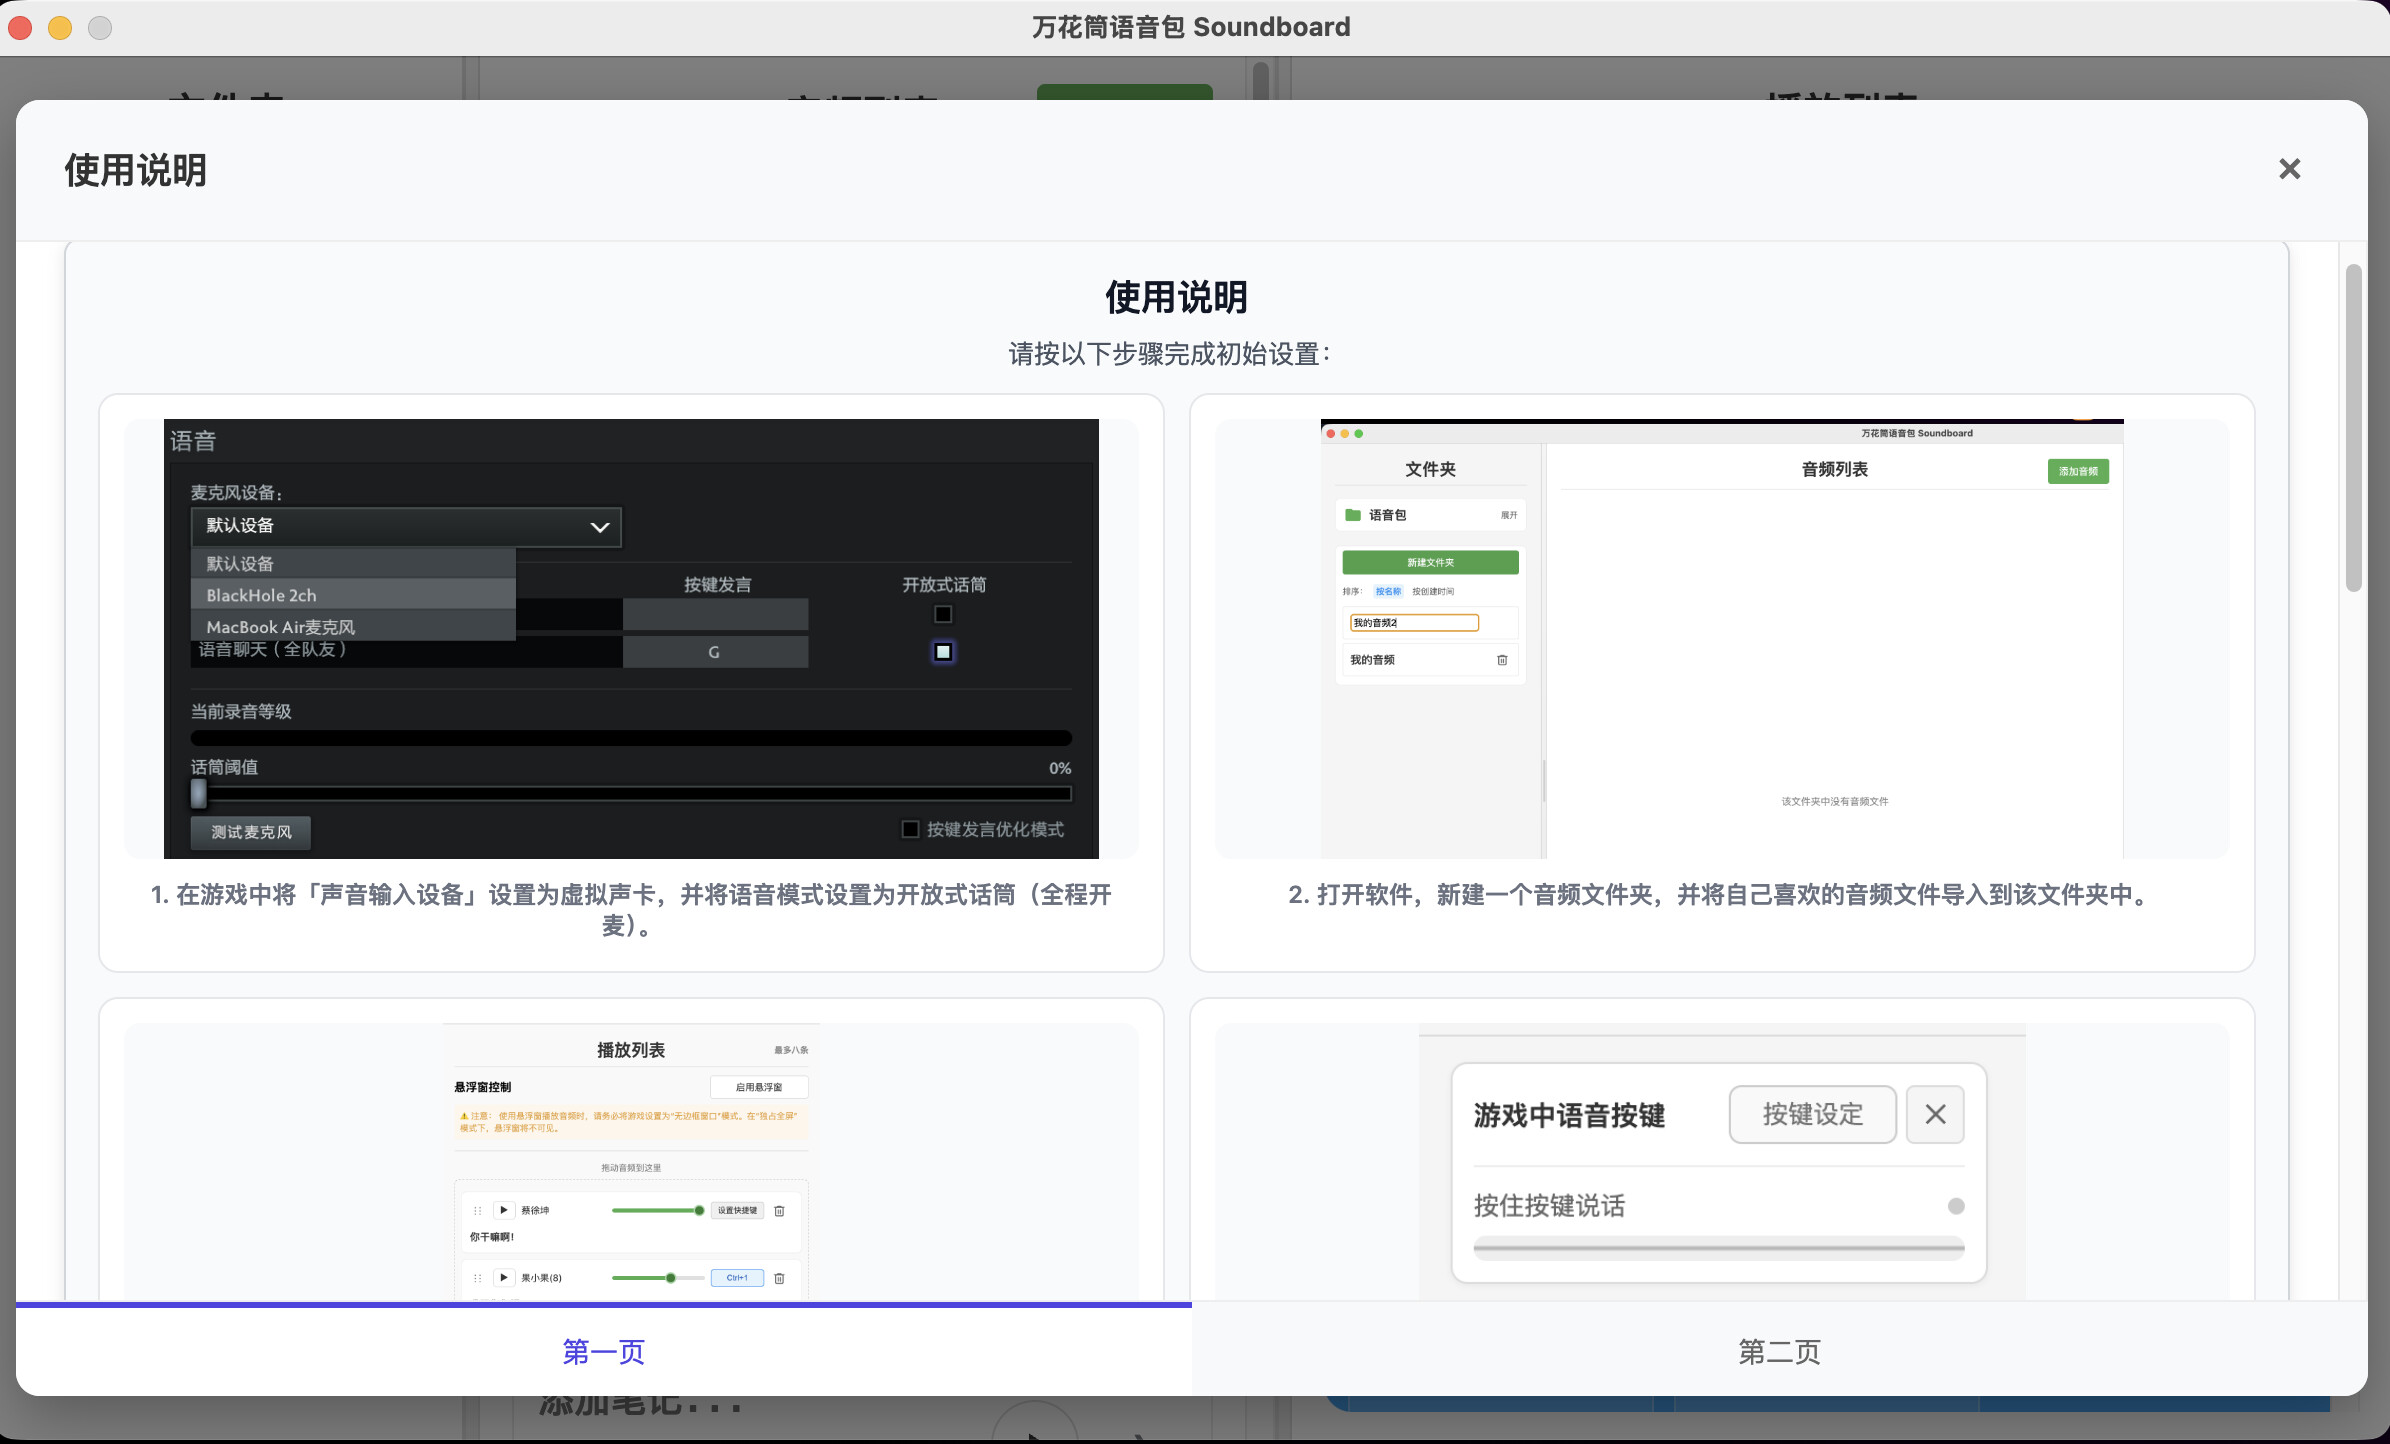Click the 新建文件夹 button
The width and height of the screenshot is (2390, 1444).
pyautogui.click(x=1429, y=561)
